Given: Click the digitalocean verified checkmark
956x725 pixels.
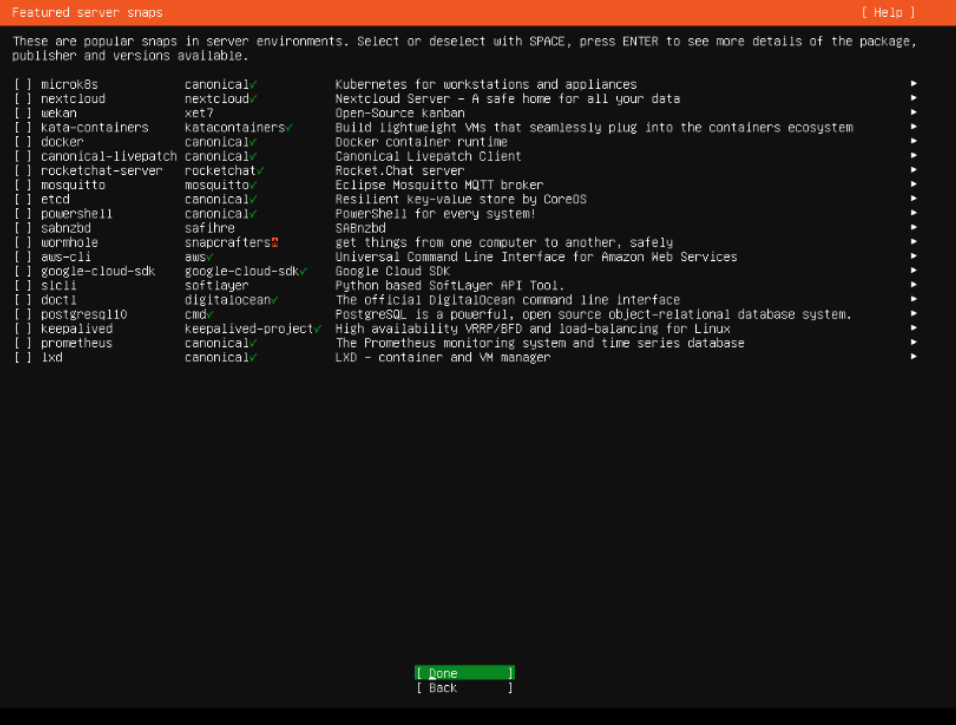Looking at the screenshot, I should click(275, 300).
